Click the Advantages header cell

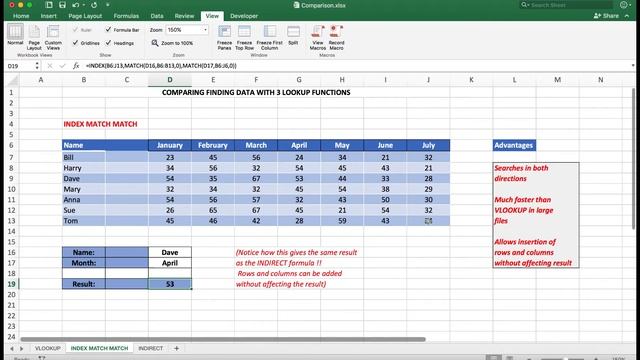514,145
